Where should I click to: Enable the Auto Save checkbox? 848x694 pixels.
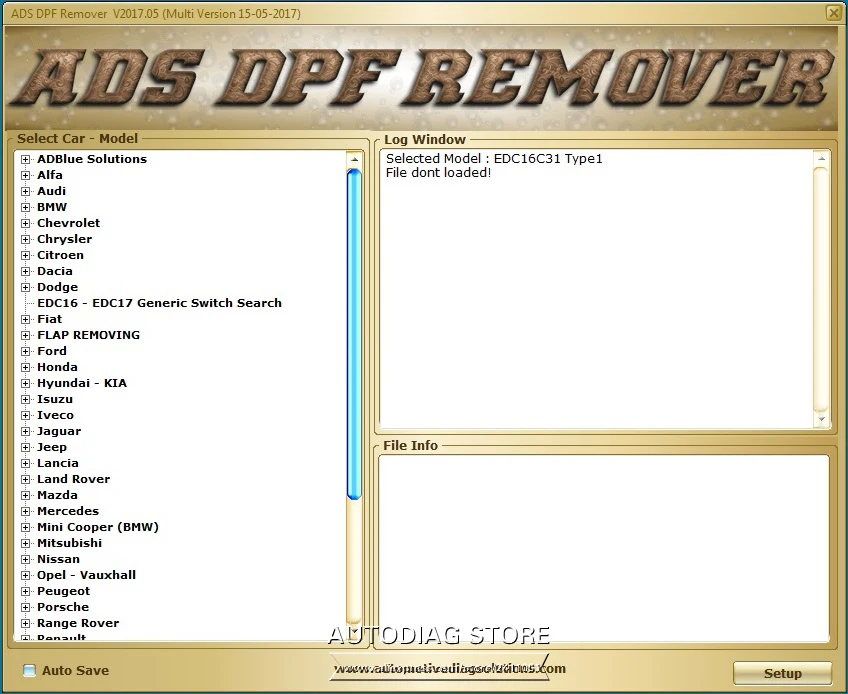point(30,671)
